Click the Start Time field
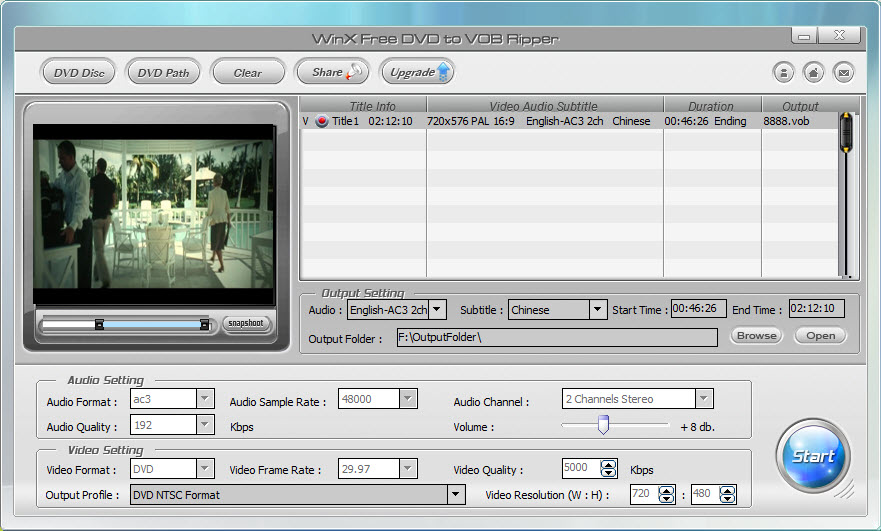Image resolution: width=881 pixels, height=531 pixels. point(698,308)
